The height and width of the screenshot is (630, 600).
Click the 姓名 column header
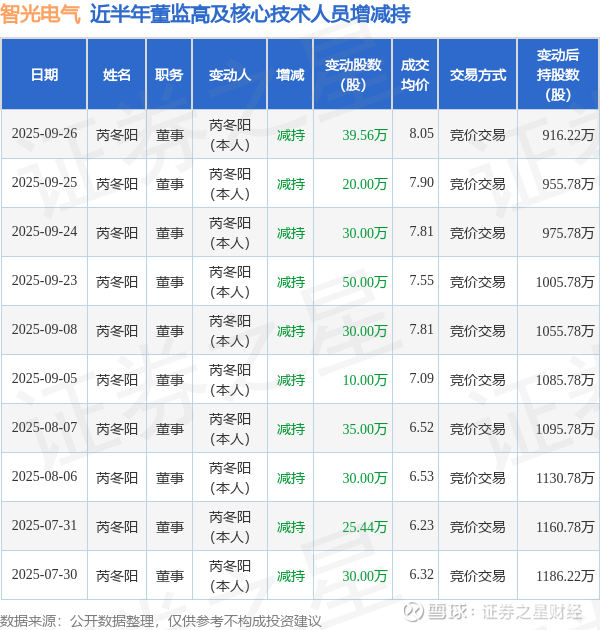[117, 75]
